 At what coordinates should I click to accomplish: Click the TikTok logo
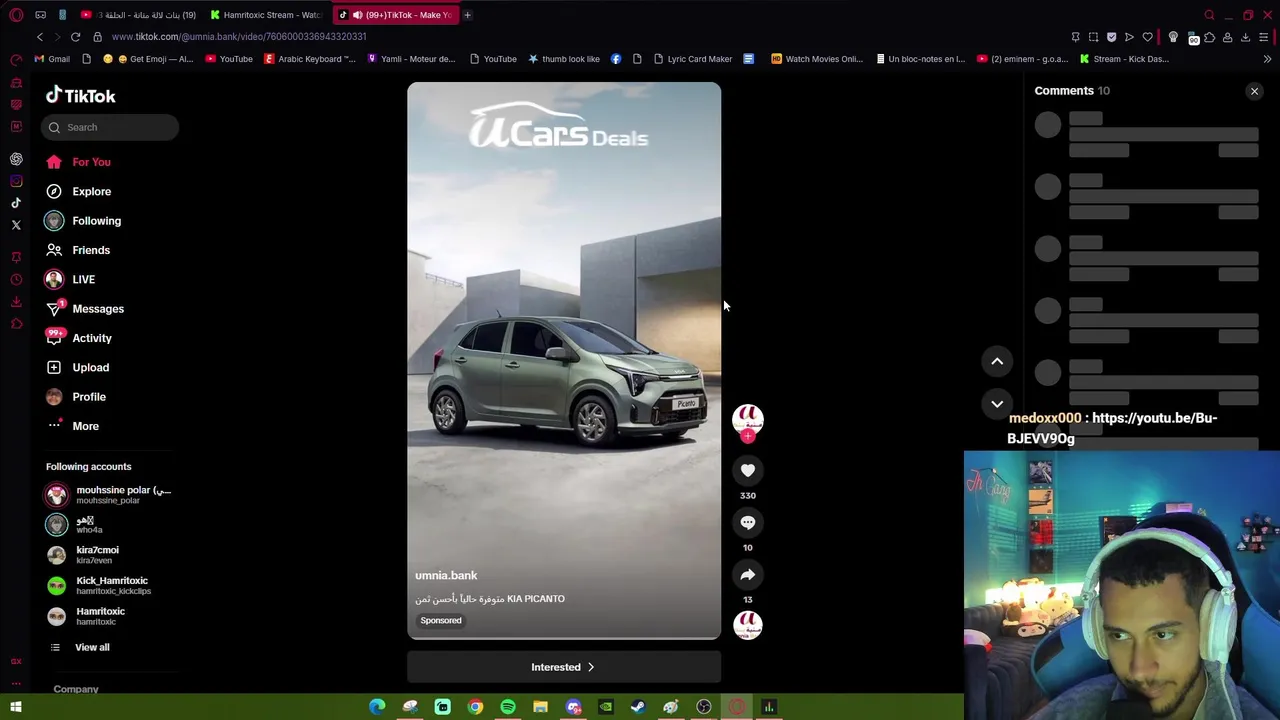pos(80,96)
